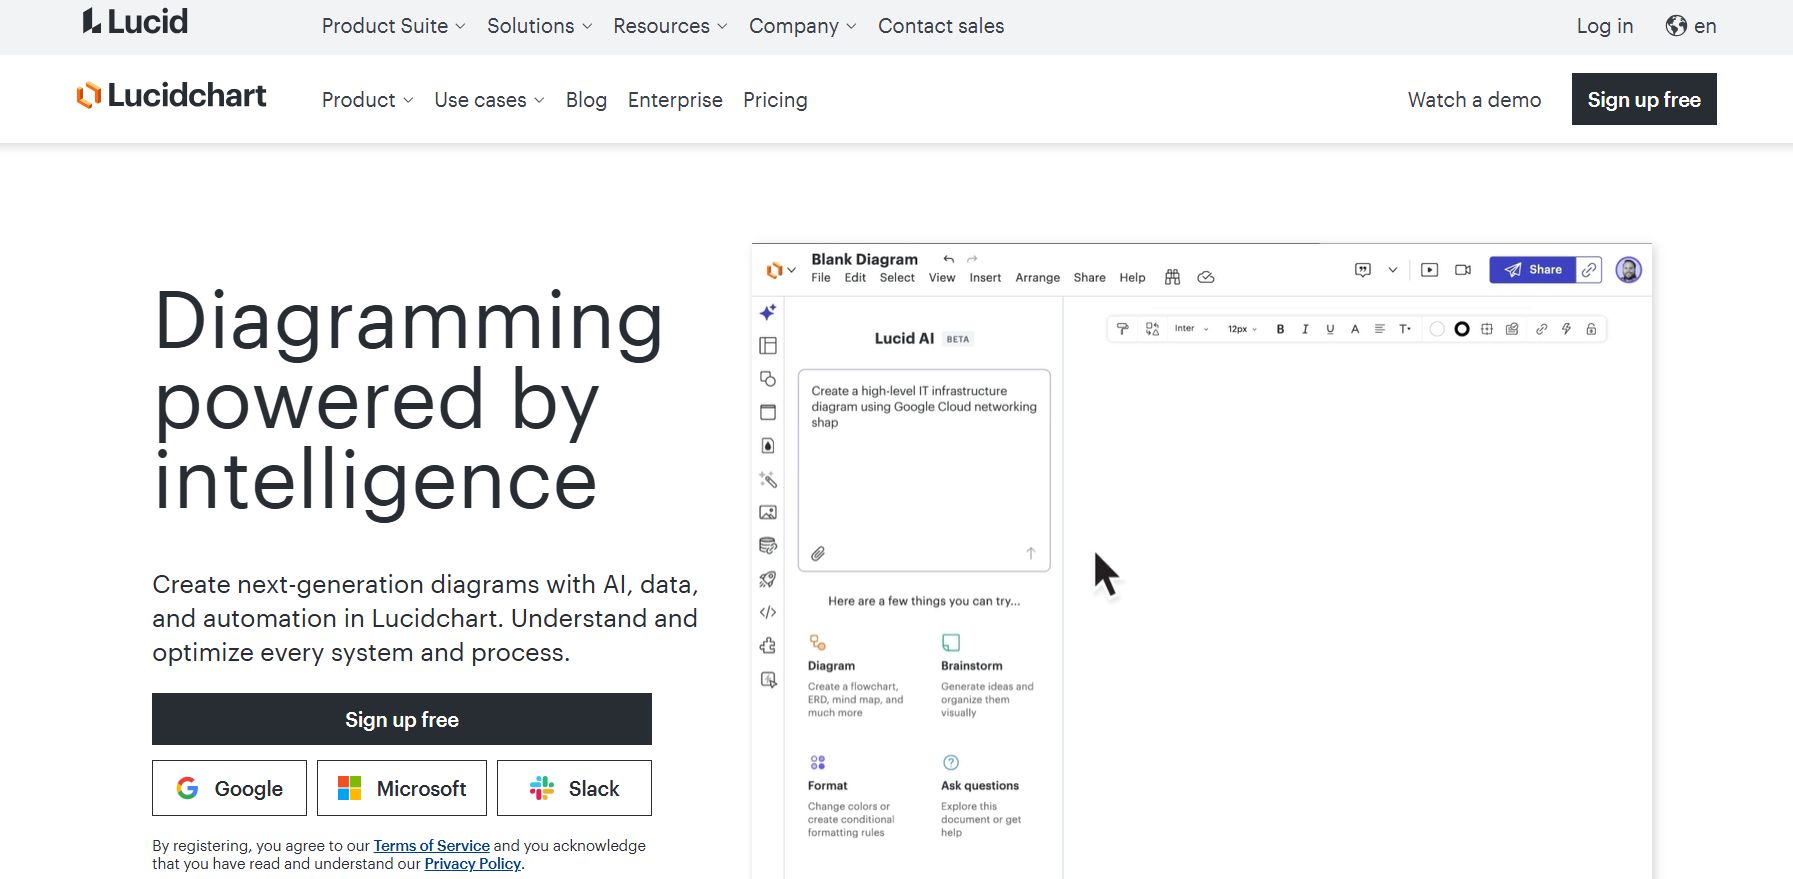Image resolution: width=1793 pixels, height=879 pixels.
Task: Open the comments speech bubble icon
Action: coord(1363,270)
